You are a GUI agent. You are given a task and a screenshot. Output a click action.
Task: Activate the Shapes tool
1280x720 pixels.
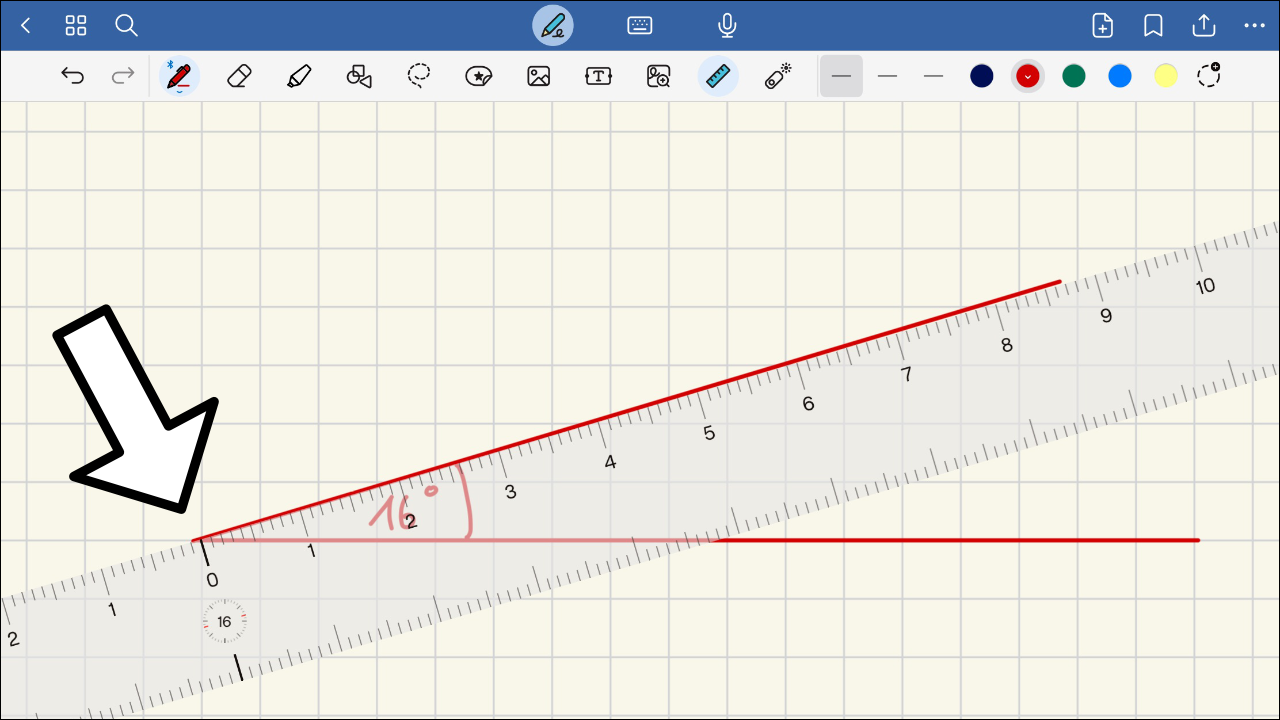click(358, 76)
